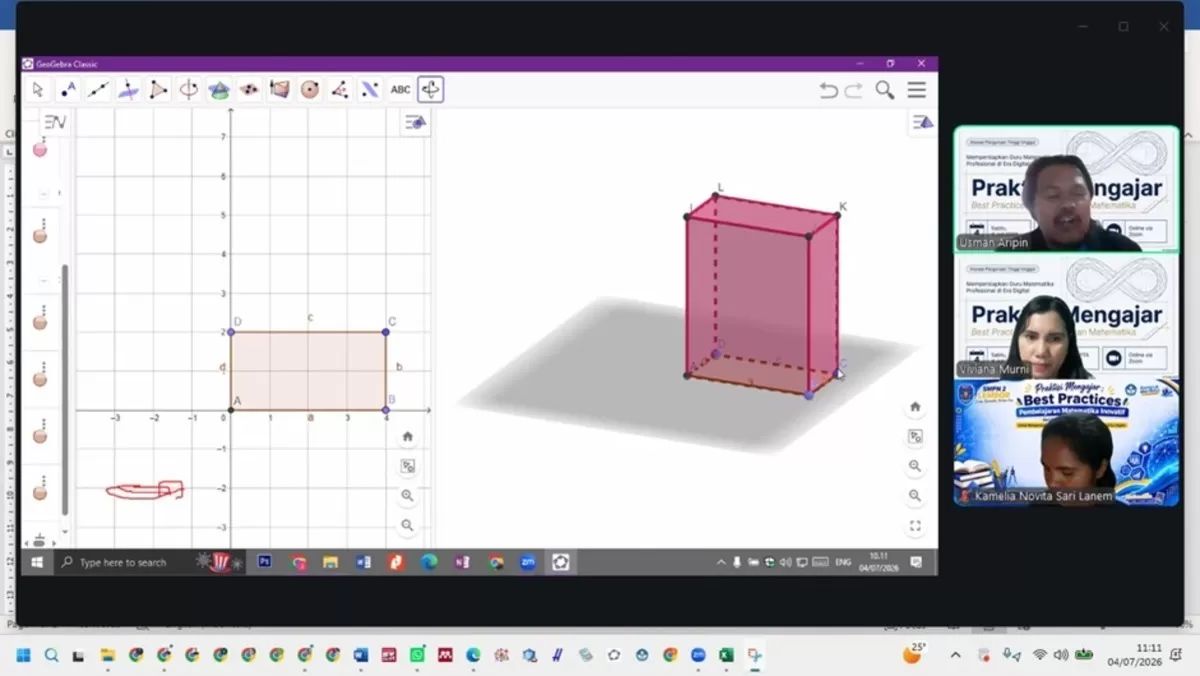Toggle the 3D Graphics view style bar

tap(922, 122)
